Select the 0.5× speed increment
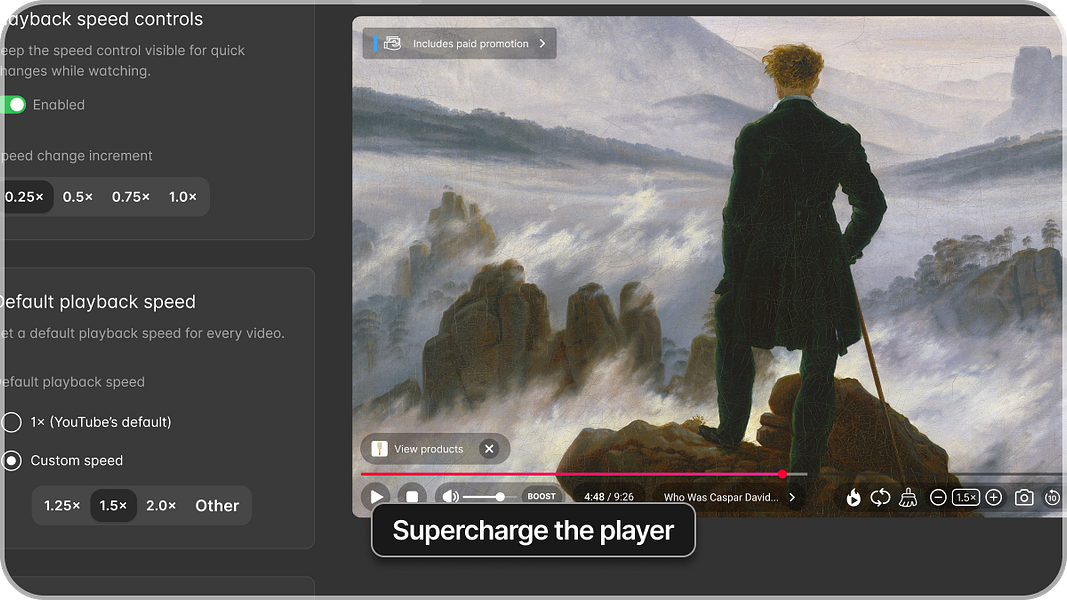The height and width of the screenshot is (600, 1067). pos(78,197)
